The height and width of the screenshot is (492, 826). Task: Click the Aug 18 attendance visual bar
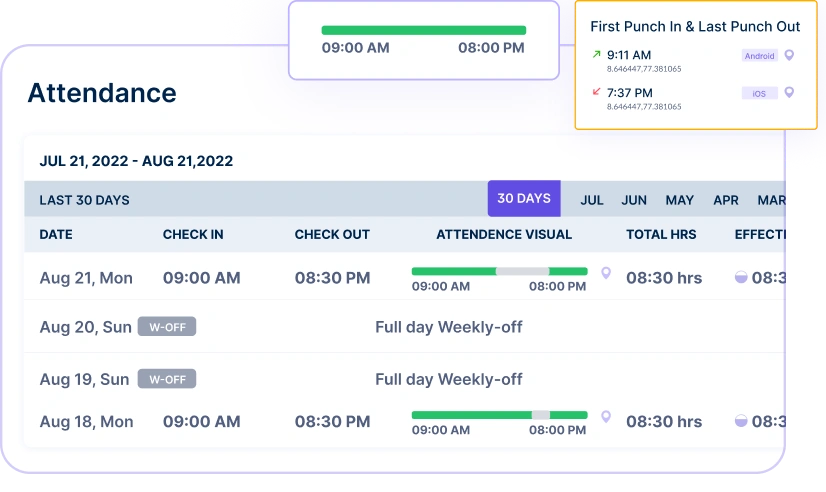[499, 415]
